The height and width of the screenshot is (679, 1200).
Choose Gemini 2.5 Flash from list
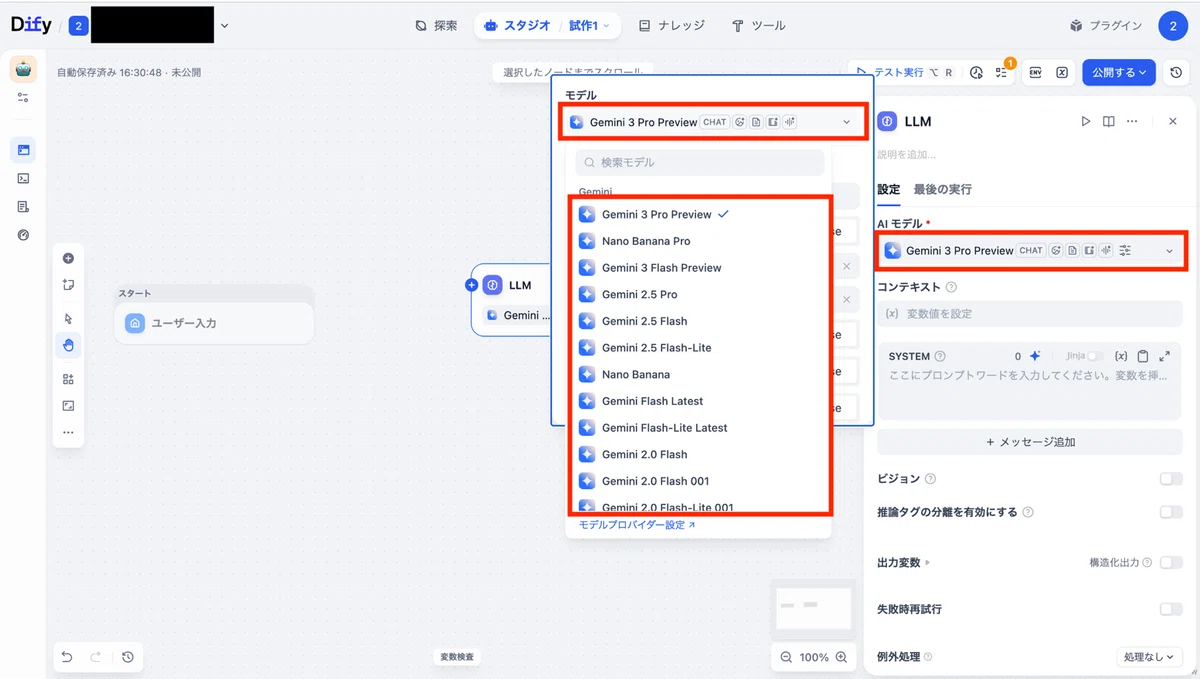700,321
